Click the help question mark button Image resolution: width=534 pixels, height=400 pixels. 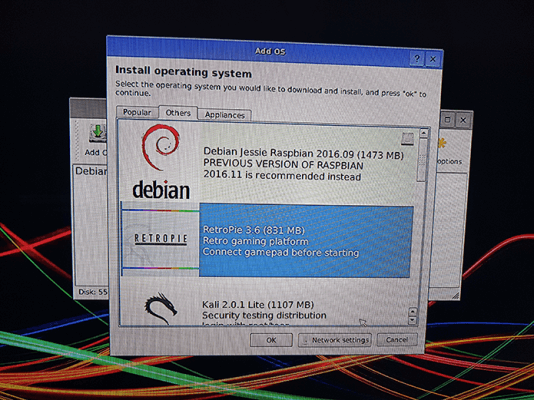click(x=417, y=59)
